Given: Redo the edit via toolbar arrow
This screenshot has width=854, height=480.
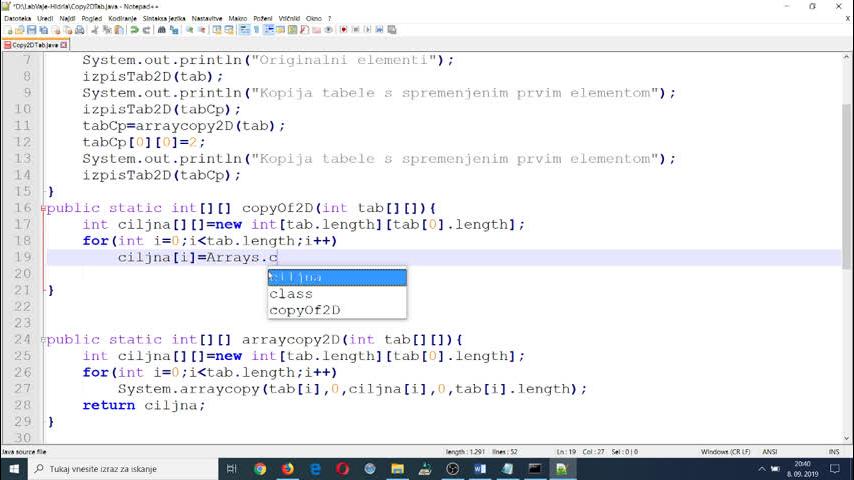Looking at the screenshot, I should pos(146,29).
